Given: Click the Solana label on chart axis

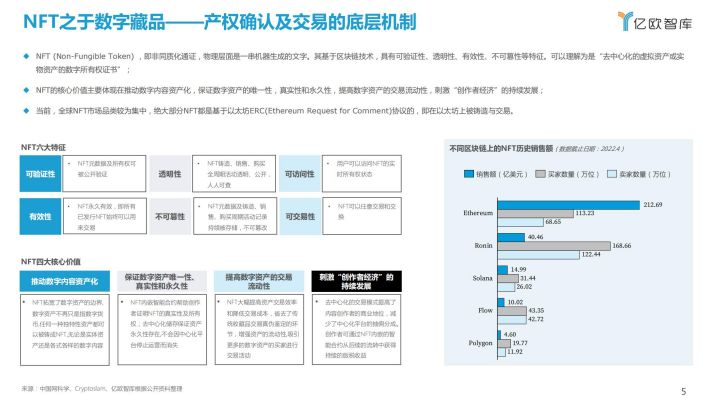Looking at the screenshot, I should click(x=482, y=278).
